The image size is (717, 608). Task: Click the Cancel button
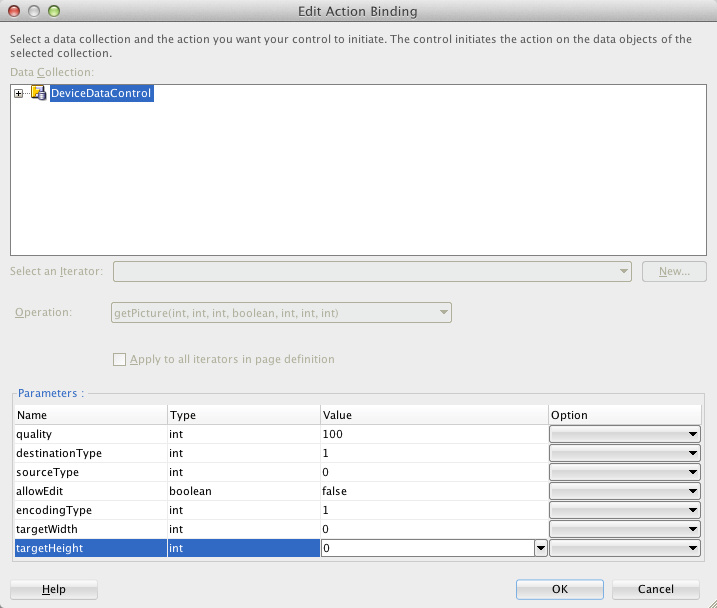pyautogui.click(x=656, y=590)
